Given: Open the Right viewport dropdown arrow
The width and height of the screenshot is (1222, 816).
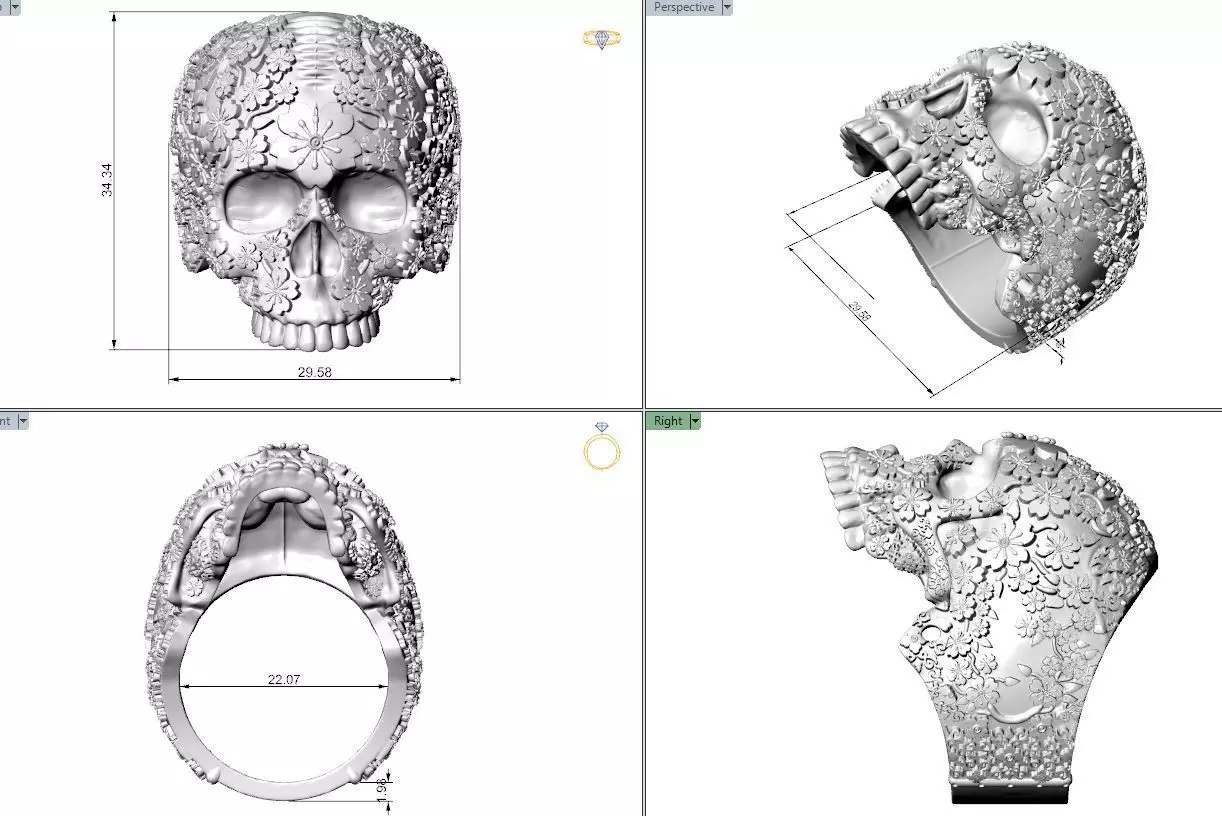Looking at the screenshot, I should [x=695, y=421].
